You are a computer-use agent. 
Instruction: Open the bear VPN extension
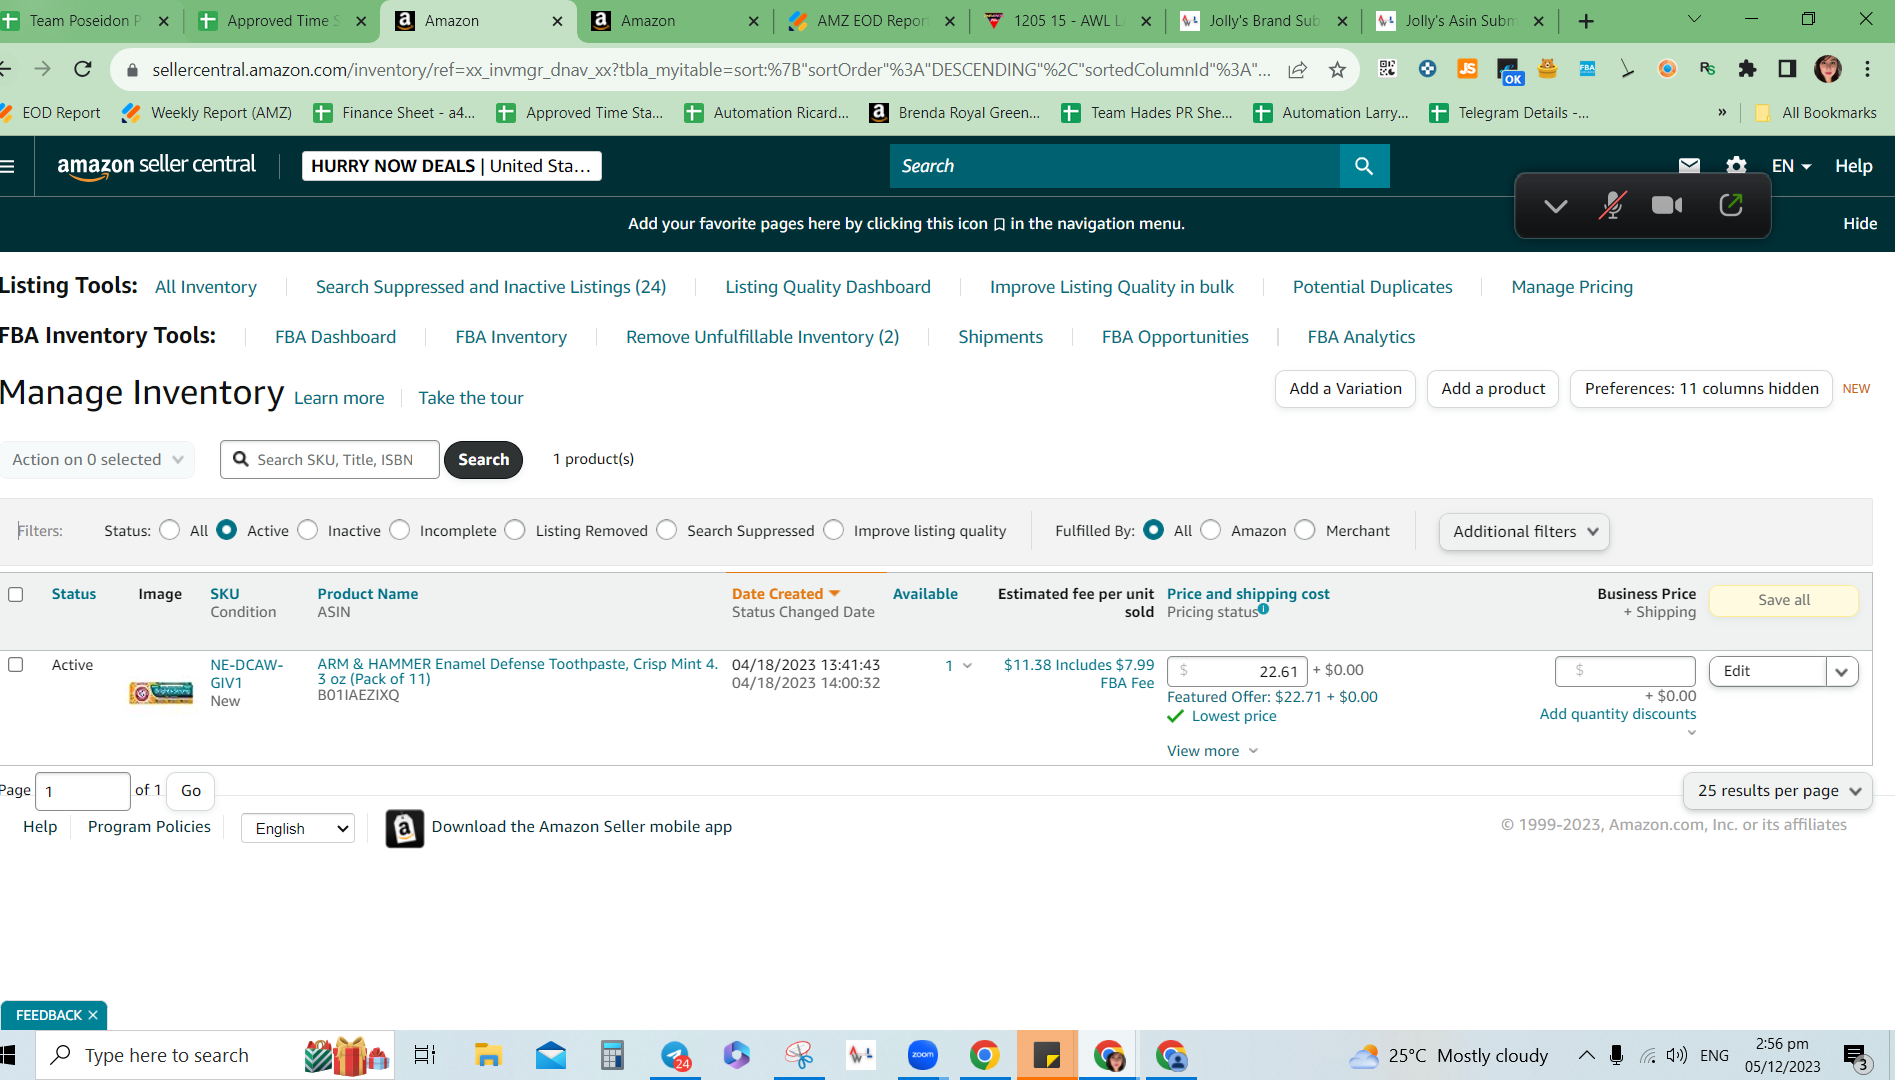coord(1547,68)
